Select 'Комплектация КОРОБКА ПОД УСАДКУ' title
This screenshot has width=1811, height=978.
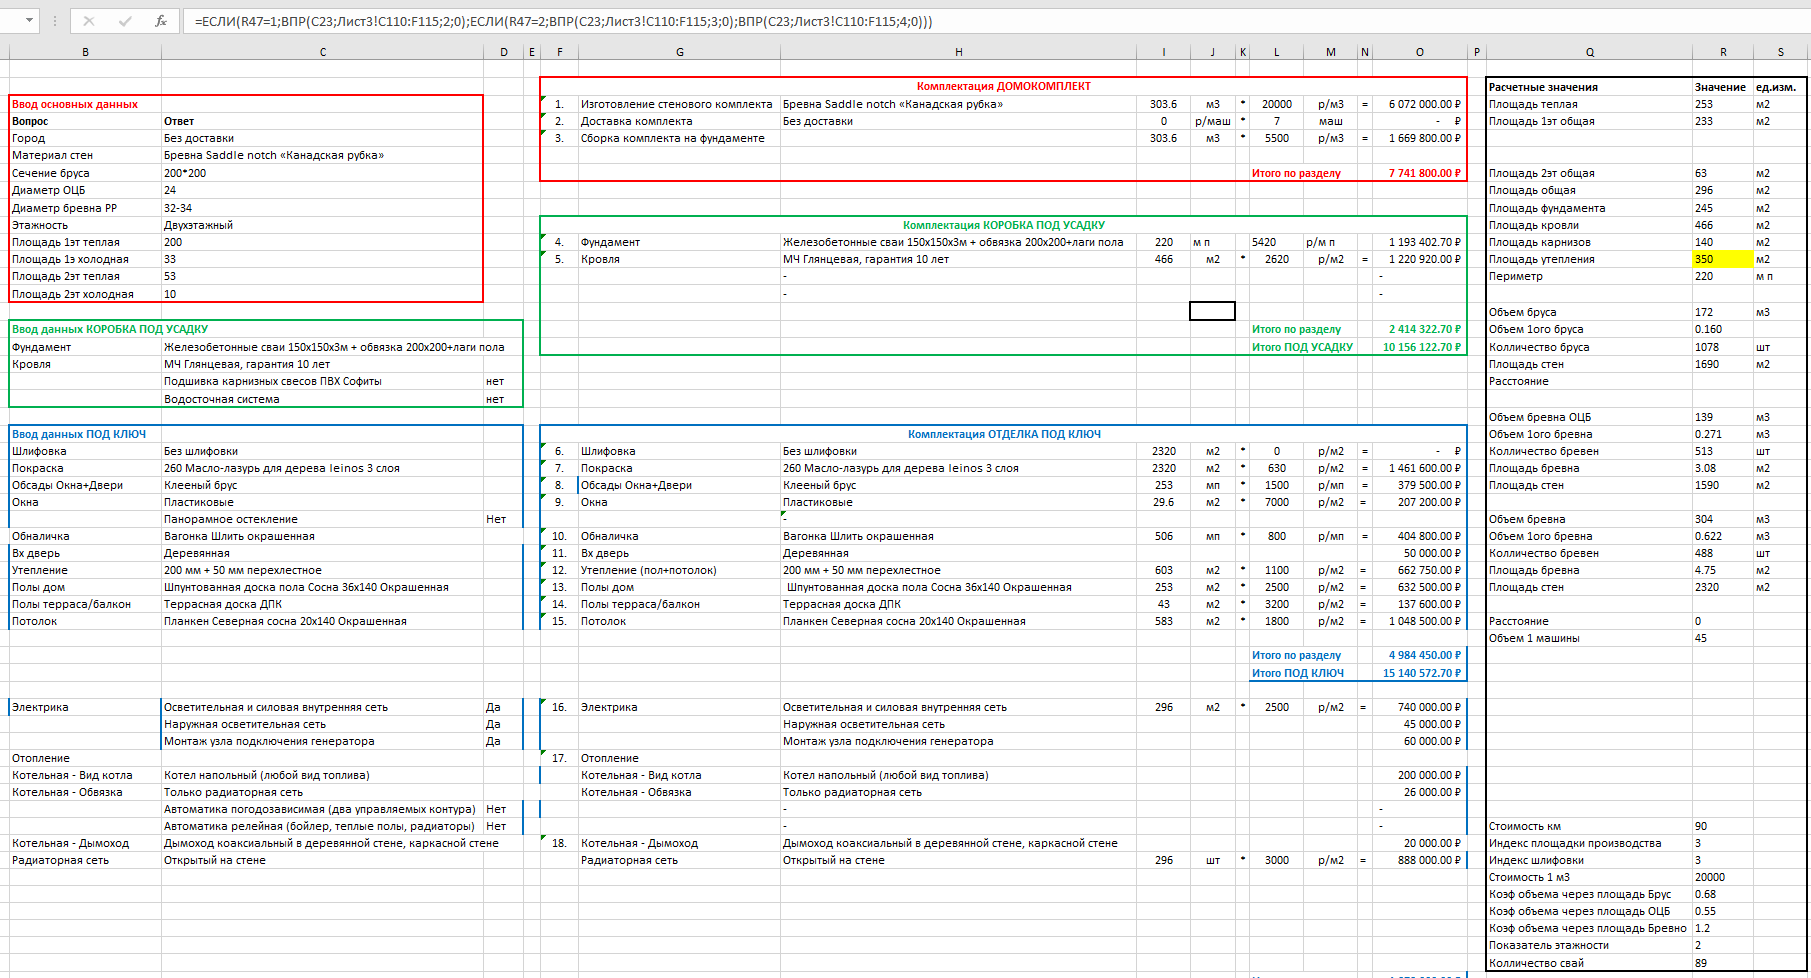[1003, 225]
